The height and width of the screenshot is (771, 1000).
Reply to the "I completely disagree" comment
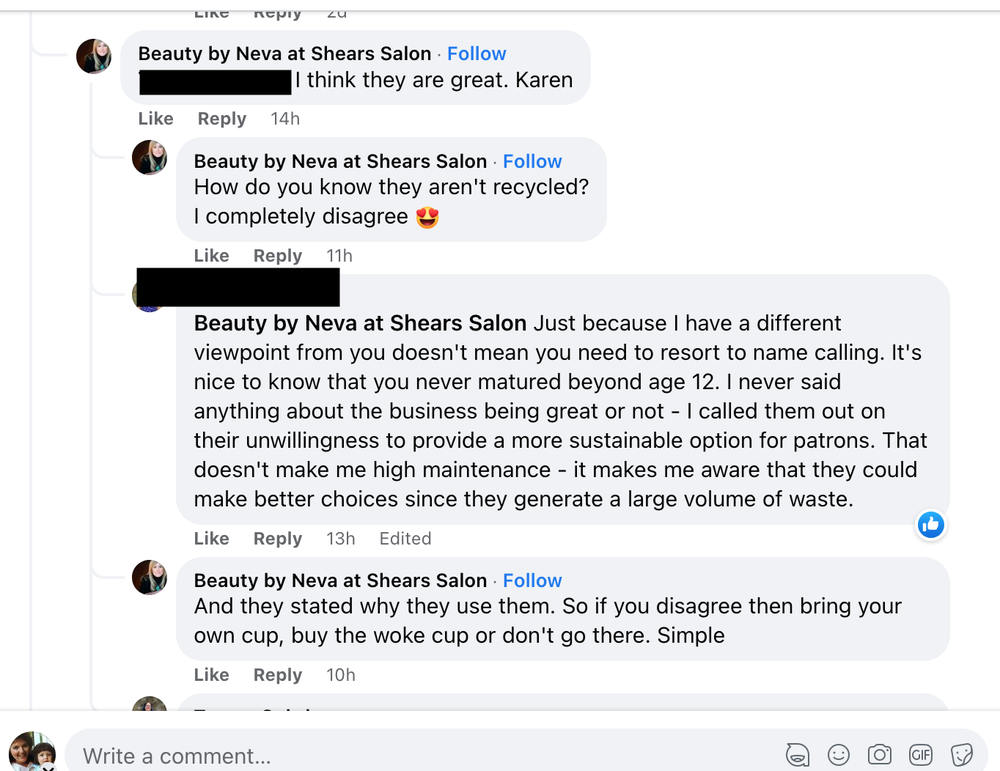(x=277, y=256)
